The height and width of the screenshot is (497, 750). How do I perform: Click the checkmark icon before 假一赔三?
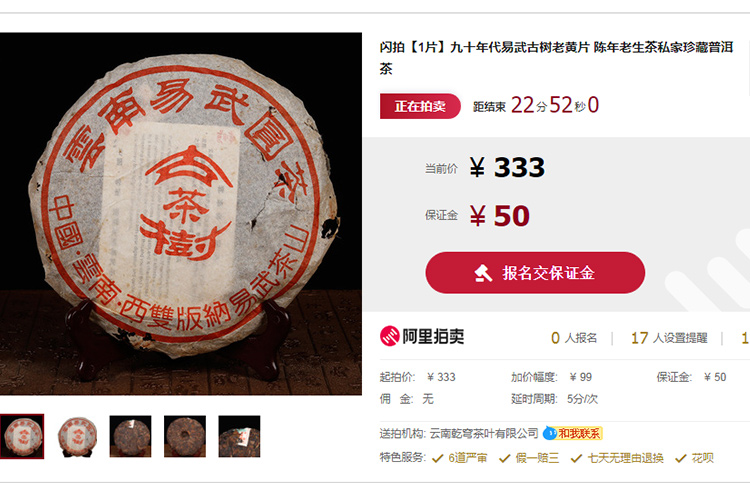point(505,458)
